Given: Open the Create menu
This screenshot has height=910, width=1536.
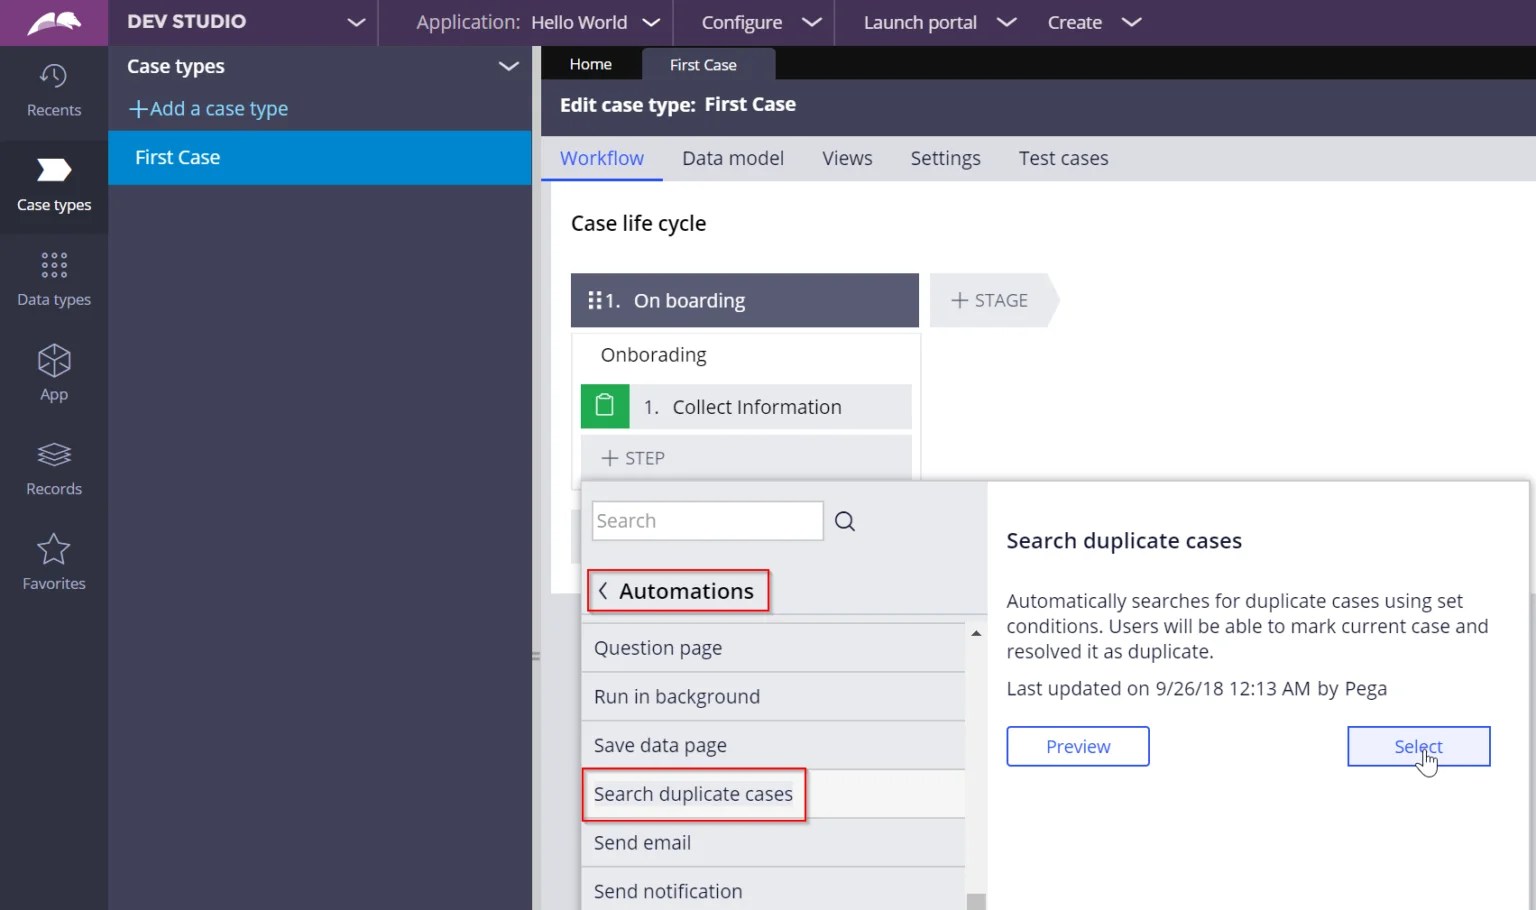Looking at the screenshot, I should pos(1094,22).
